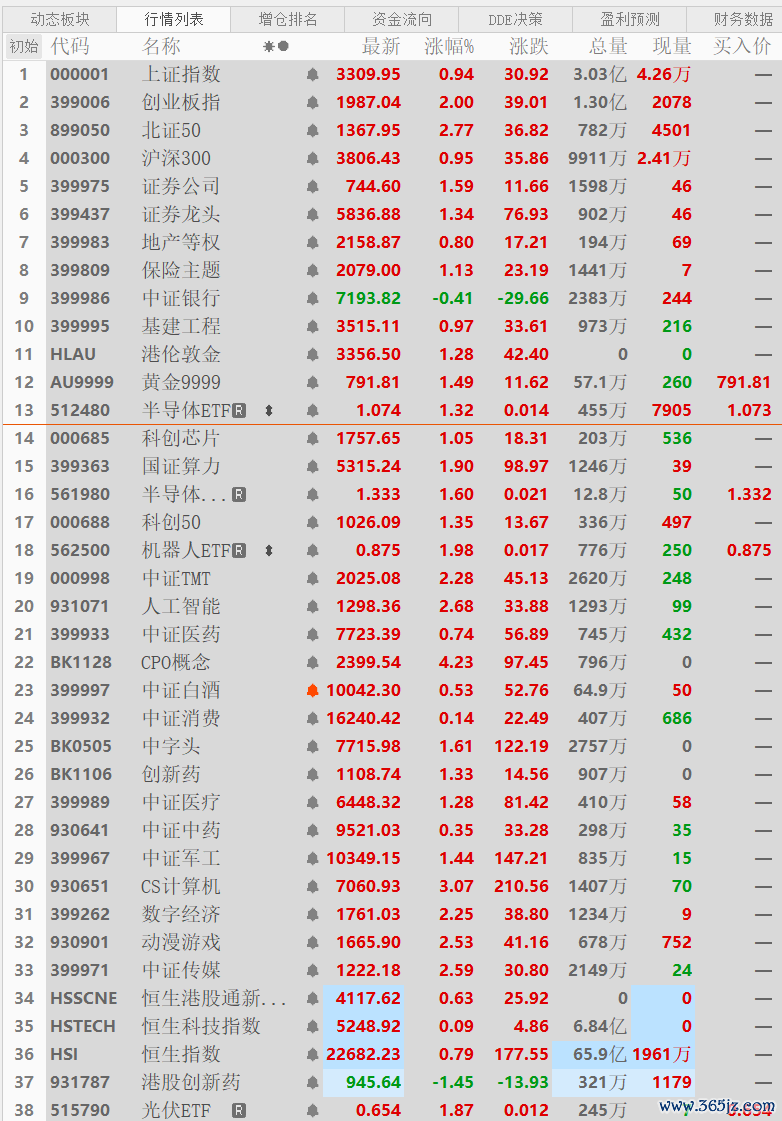The image size is (782, 1121).
Task: Select code 399006 in row 2
Action: pos(80,102)
